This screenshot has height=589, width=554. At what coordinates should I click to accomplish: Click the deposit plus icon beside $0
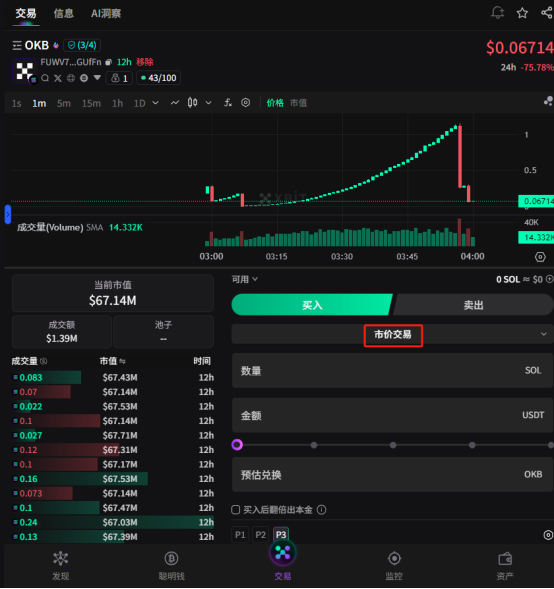click(549, 279)
